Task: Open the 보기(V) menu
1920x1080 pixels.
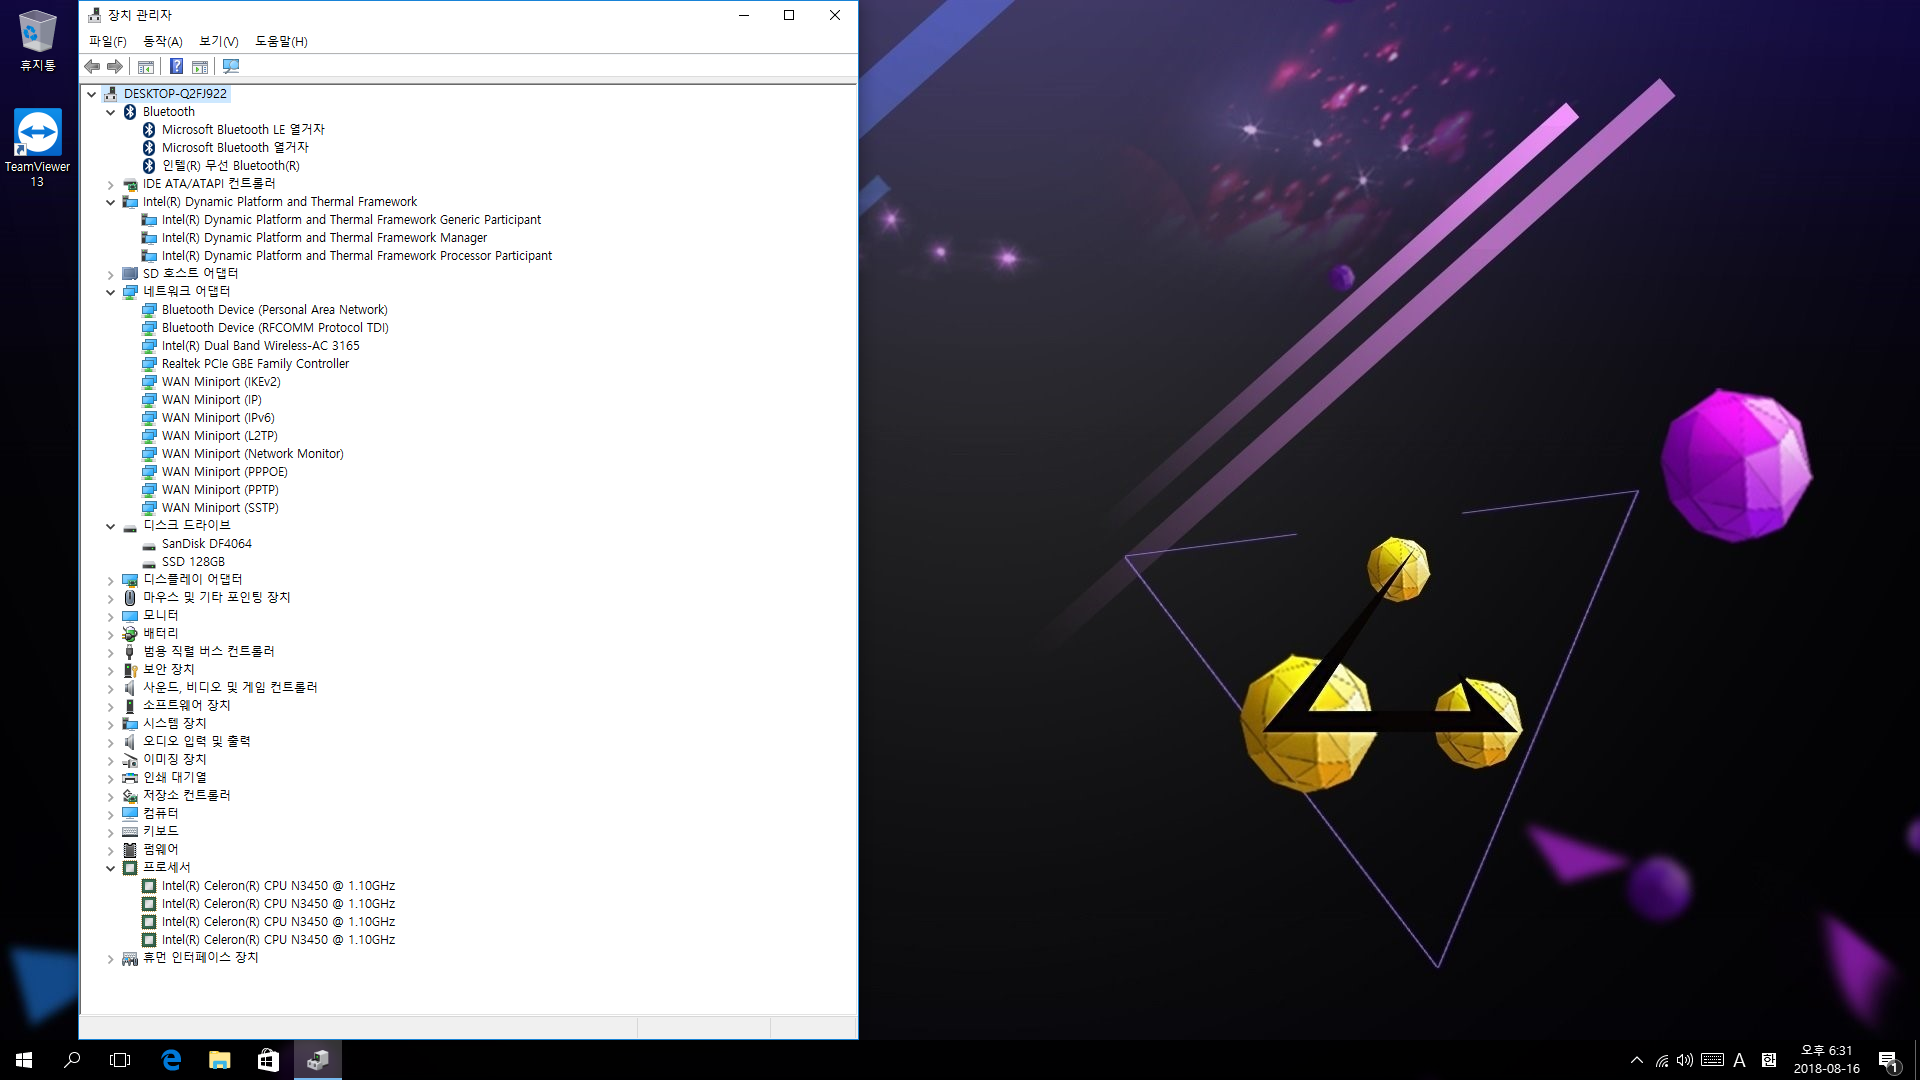Action: click(218, 41)
